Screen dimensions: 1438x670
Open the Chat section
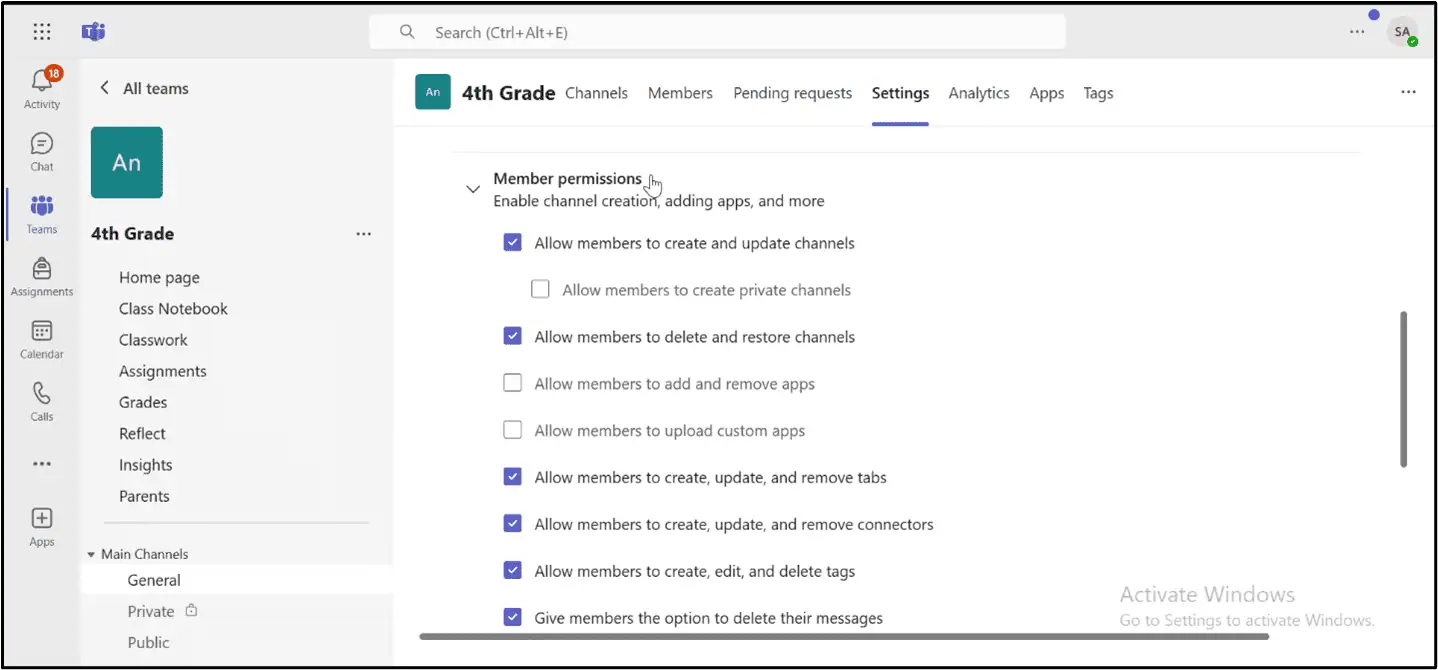(41, 150)
